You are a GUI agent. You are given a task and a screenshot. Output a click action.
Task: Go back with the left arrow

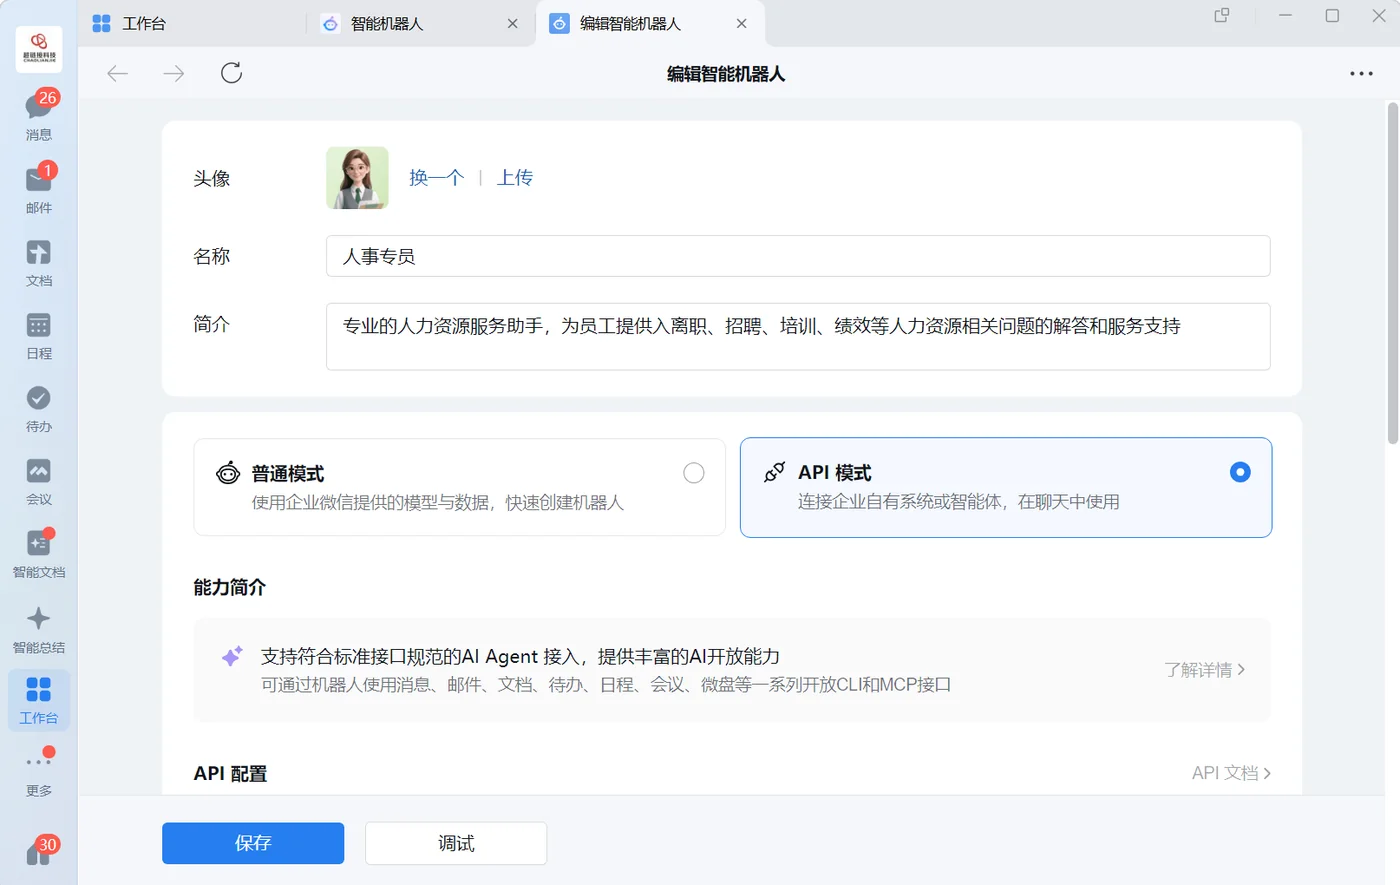pyautogui.click(x=117, y=73)
